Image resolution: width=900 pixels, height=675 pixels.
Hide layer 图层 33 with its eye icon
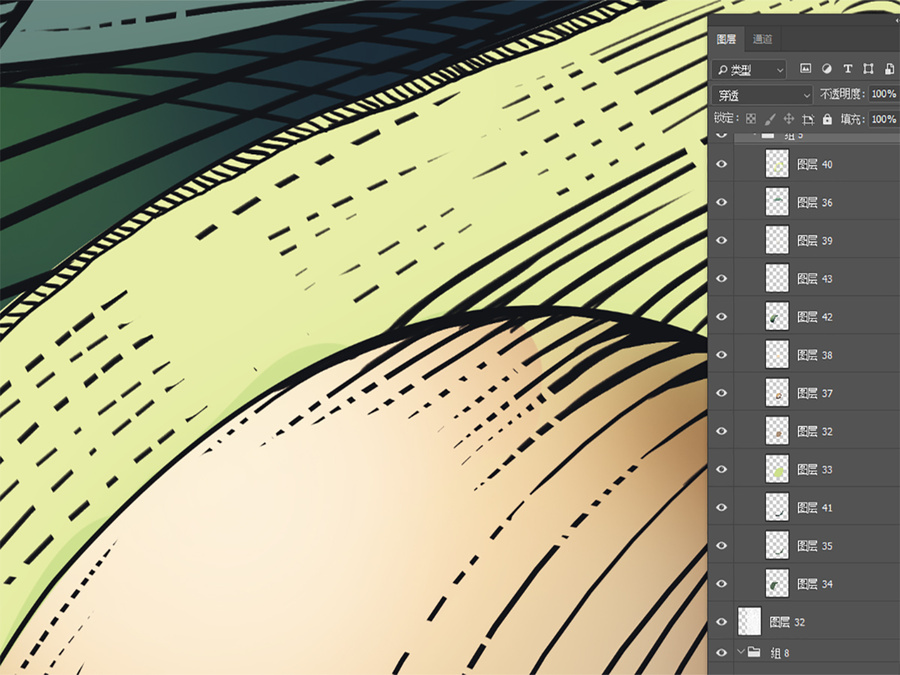tap(721, 470)
